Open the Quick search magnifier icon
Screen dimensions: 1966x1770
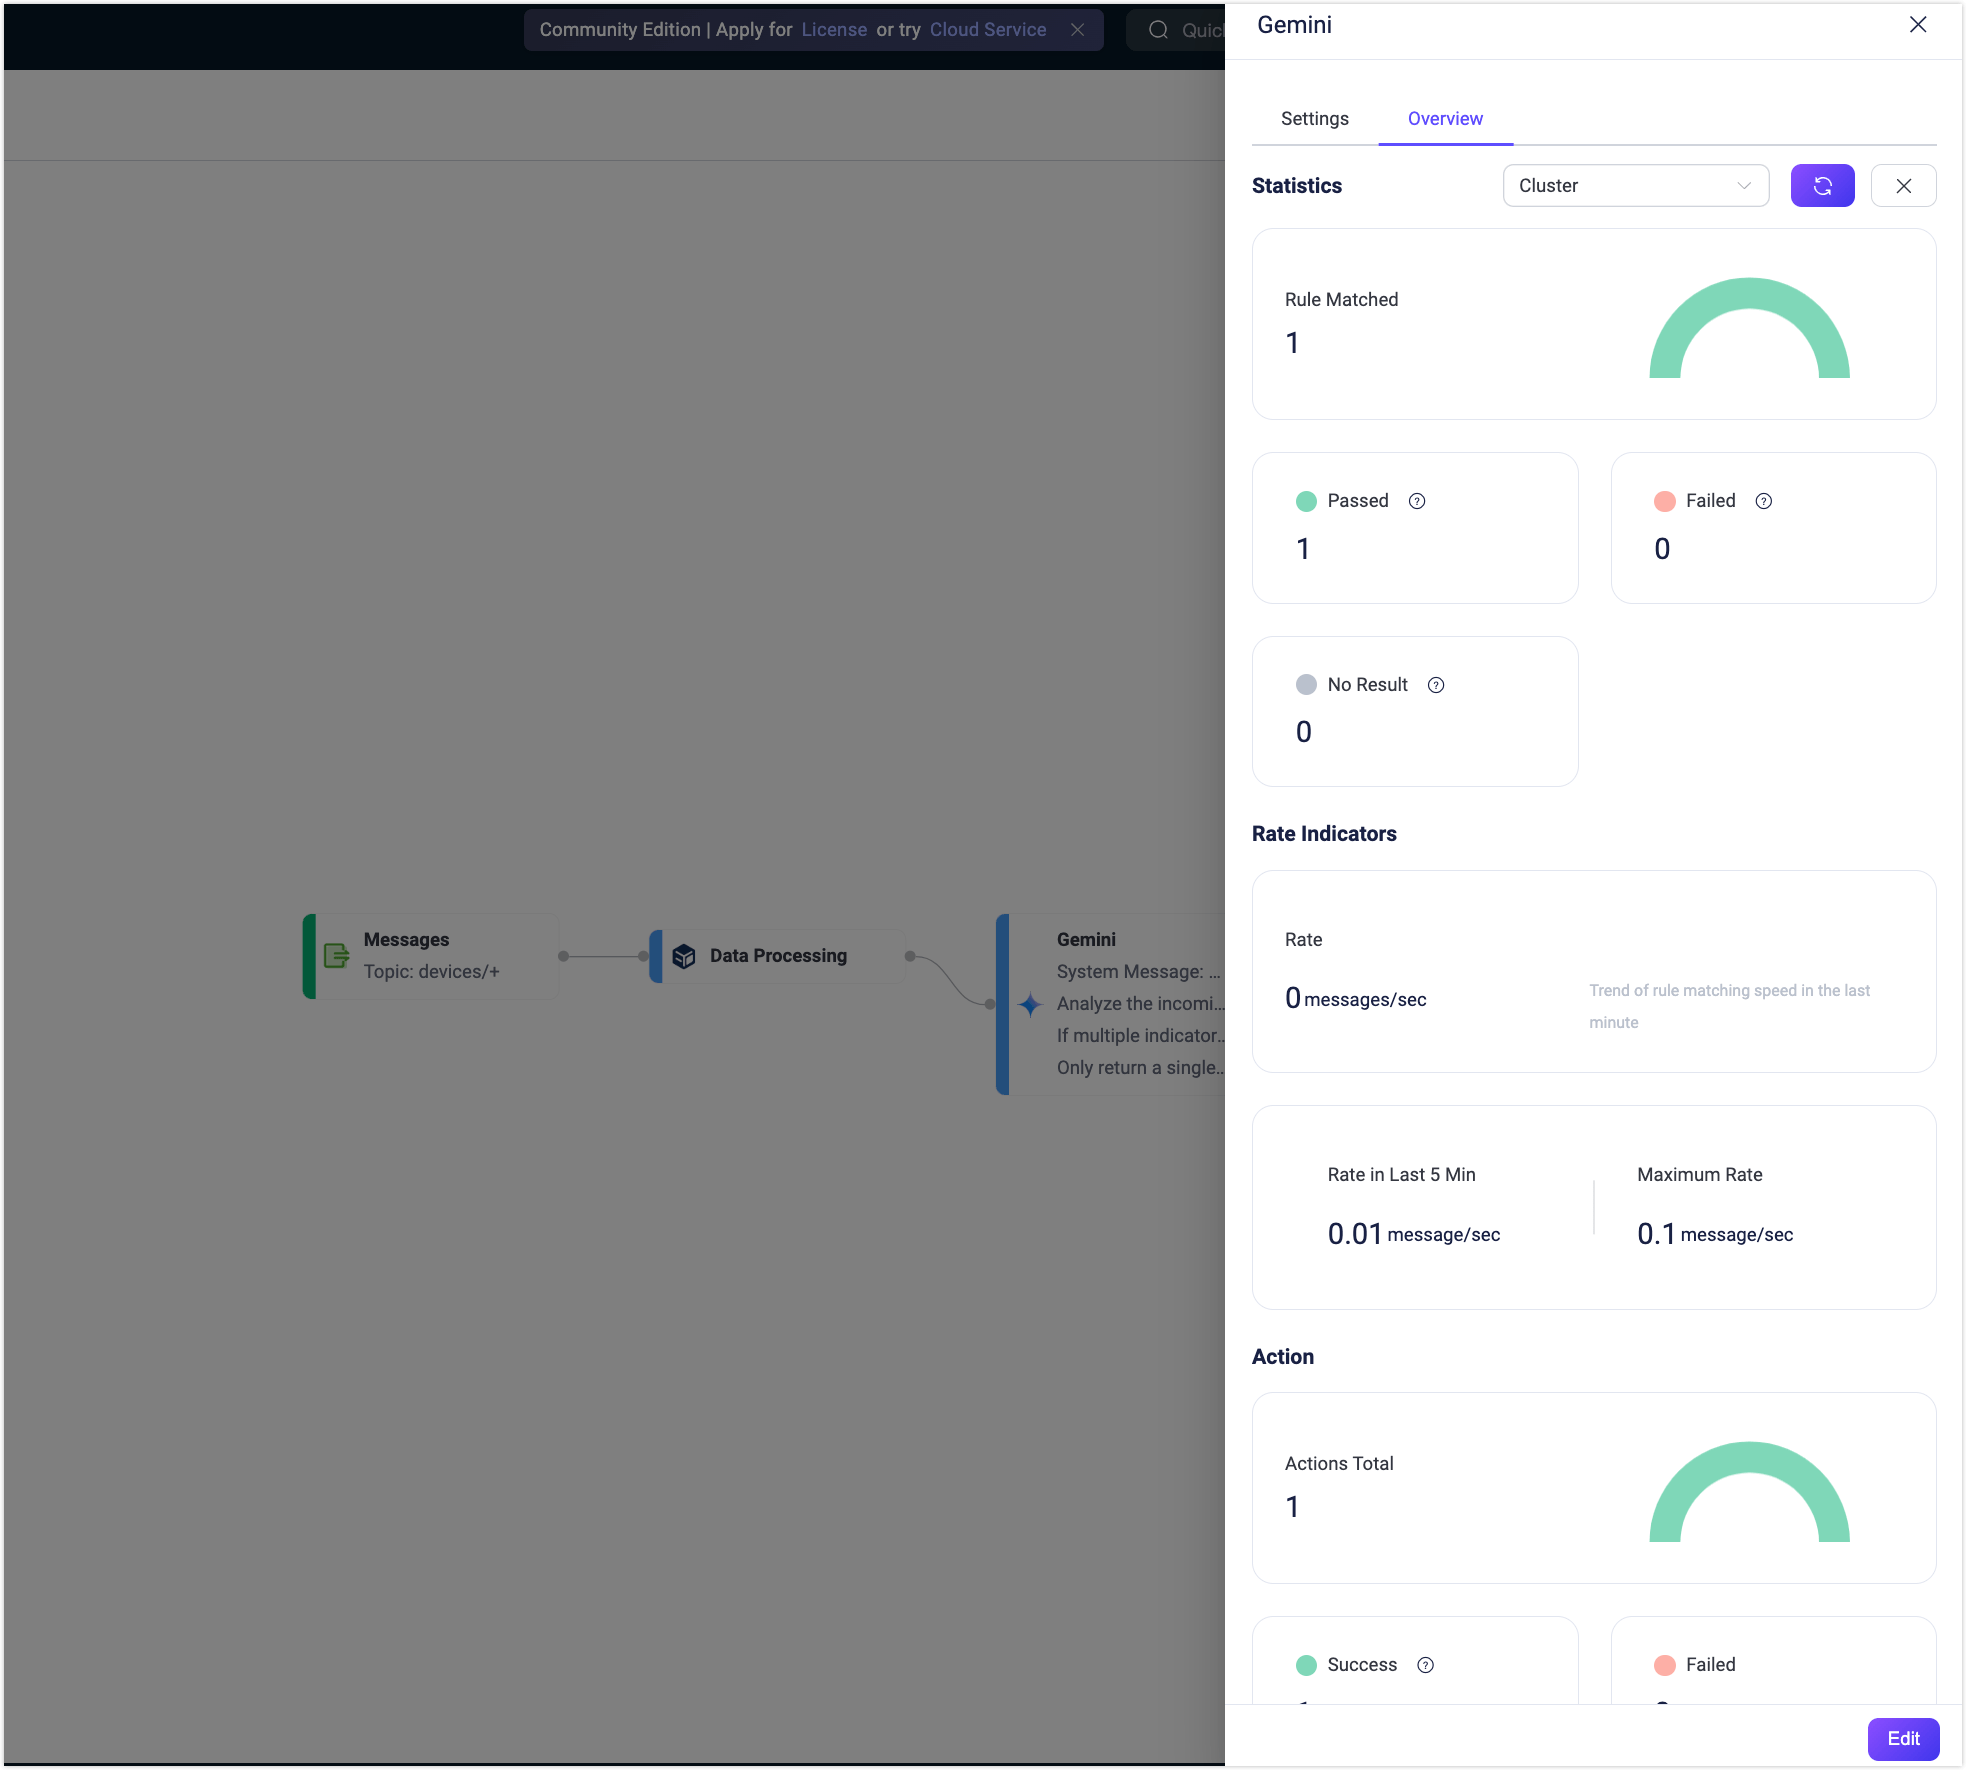[x=1158, y=30]
